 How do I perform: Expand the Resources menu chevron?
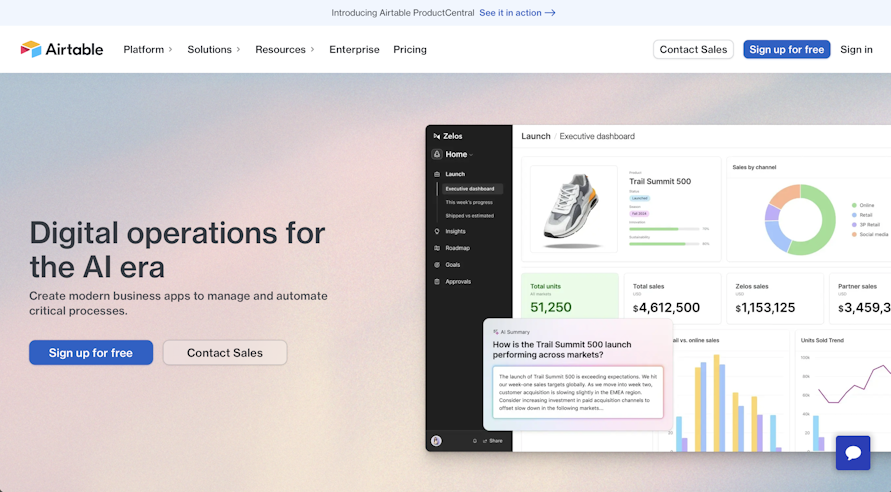coord(312,49)
